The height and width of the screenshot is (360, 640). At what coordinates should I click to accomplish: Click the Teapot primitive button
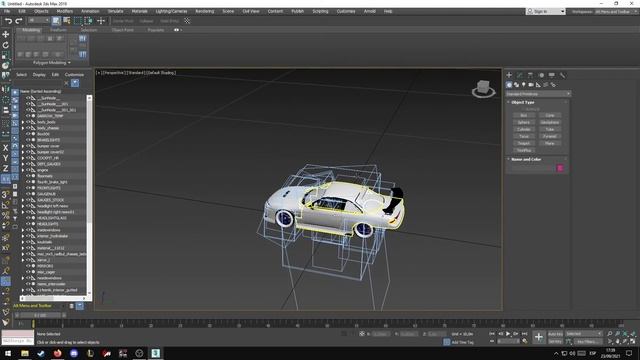[x=524, y=143]
